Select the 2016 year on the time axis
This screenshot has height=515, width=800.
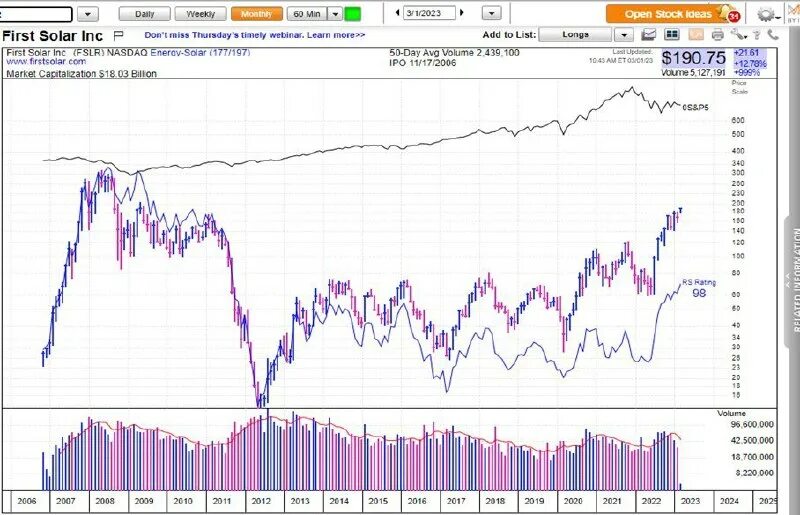(x=417, y=501)
